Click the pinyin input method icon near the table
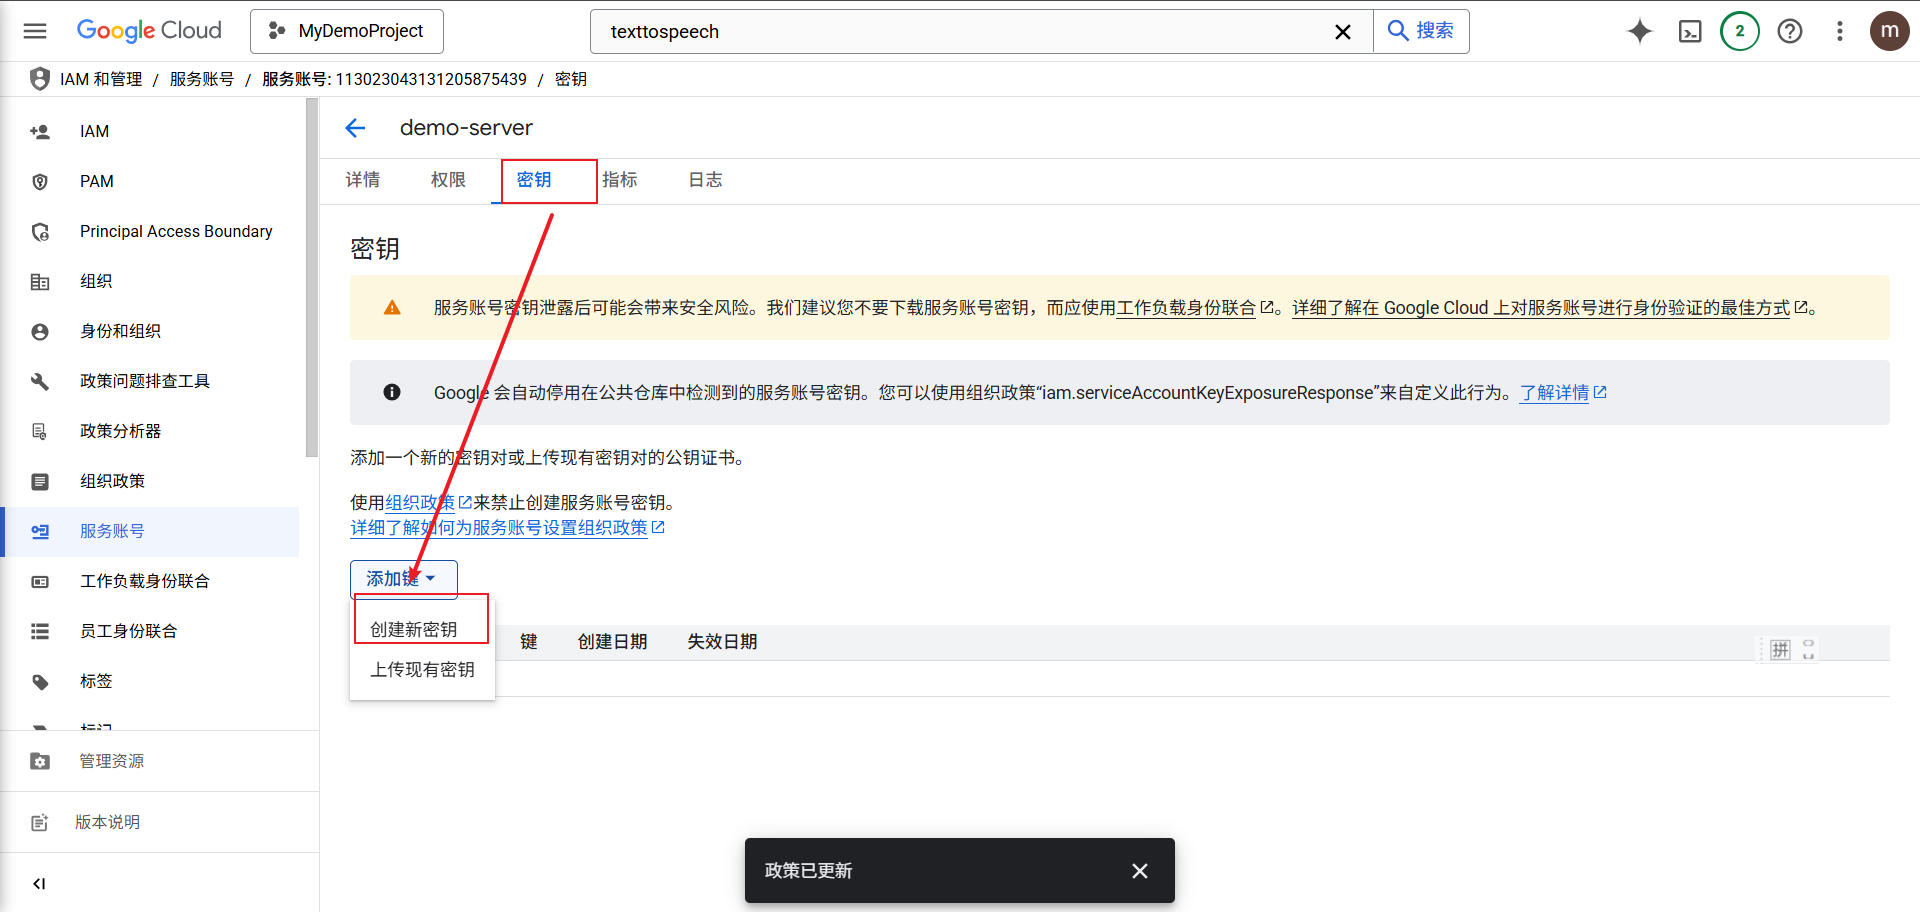Screen dimensions: 1920x912 pos(1780,649)
